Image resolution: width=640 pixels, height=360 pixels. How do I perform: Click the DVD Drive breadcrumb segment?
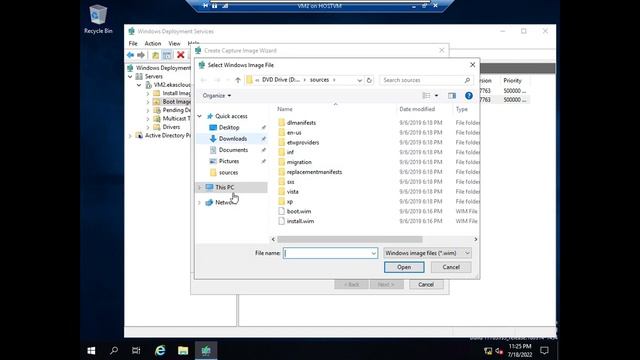tap(280, 80)
